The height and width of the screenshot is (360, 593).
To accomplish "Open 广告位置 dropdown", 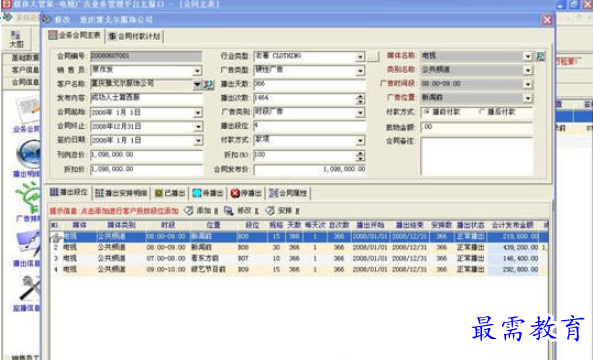I will click(528, 98).
